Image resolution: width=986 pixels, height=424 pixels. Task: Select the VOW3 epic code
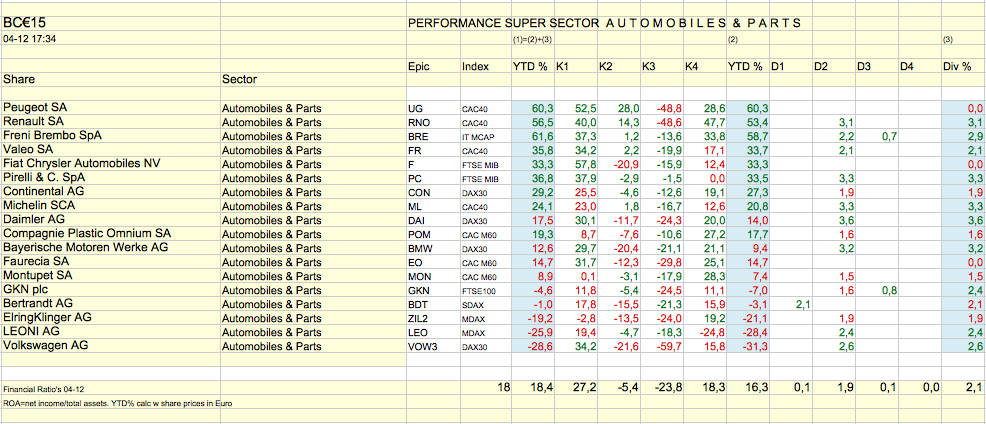[x=433, y=345]
